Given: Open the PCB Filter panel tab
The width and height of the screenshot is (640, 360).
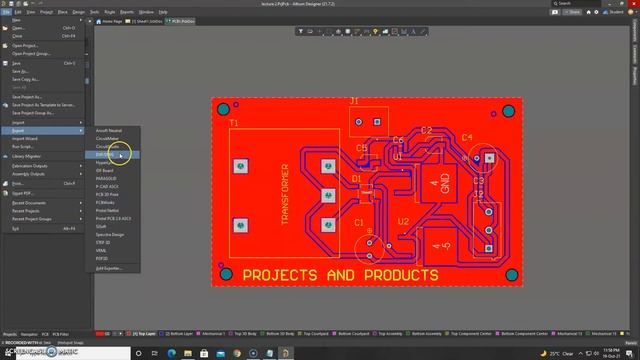Looking at the screenshot, I should tap(60, 334).
